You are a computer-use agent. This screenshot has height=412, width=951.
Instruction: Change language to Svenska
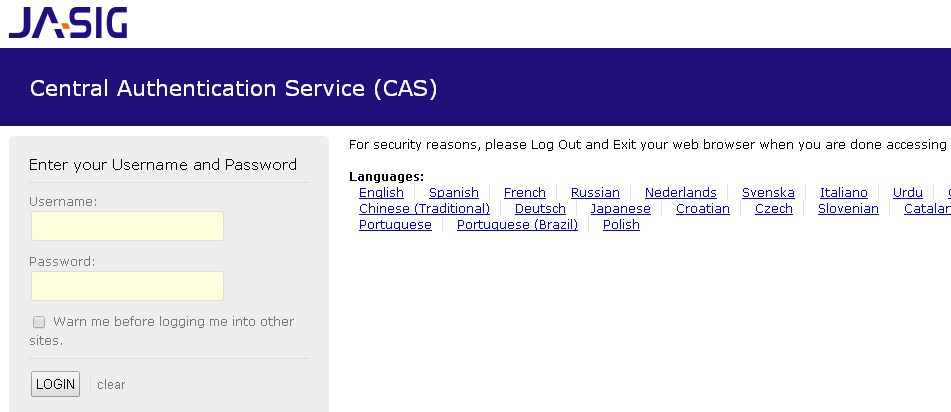point(768,193)
